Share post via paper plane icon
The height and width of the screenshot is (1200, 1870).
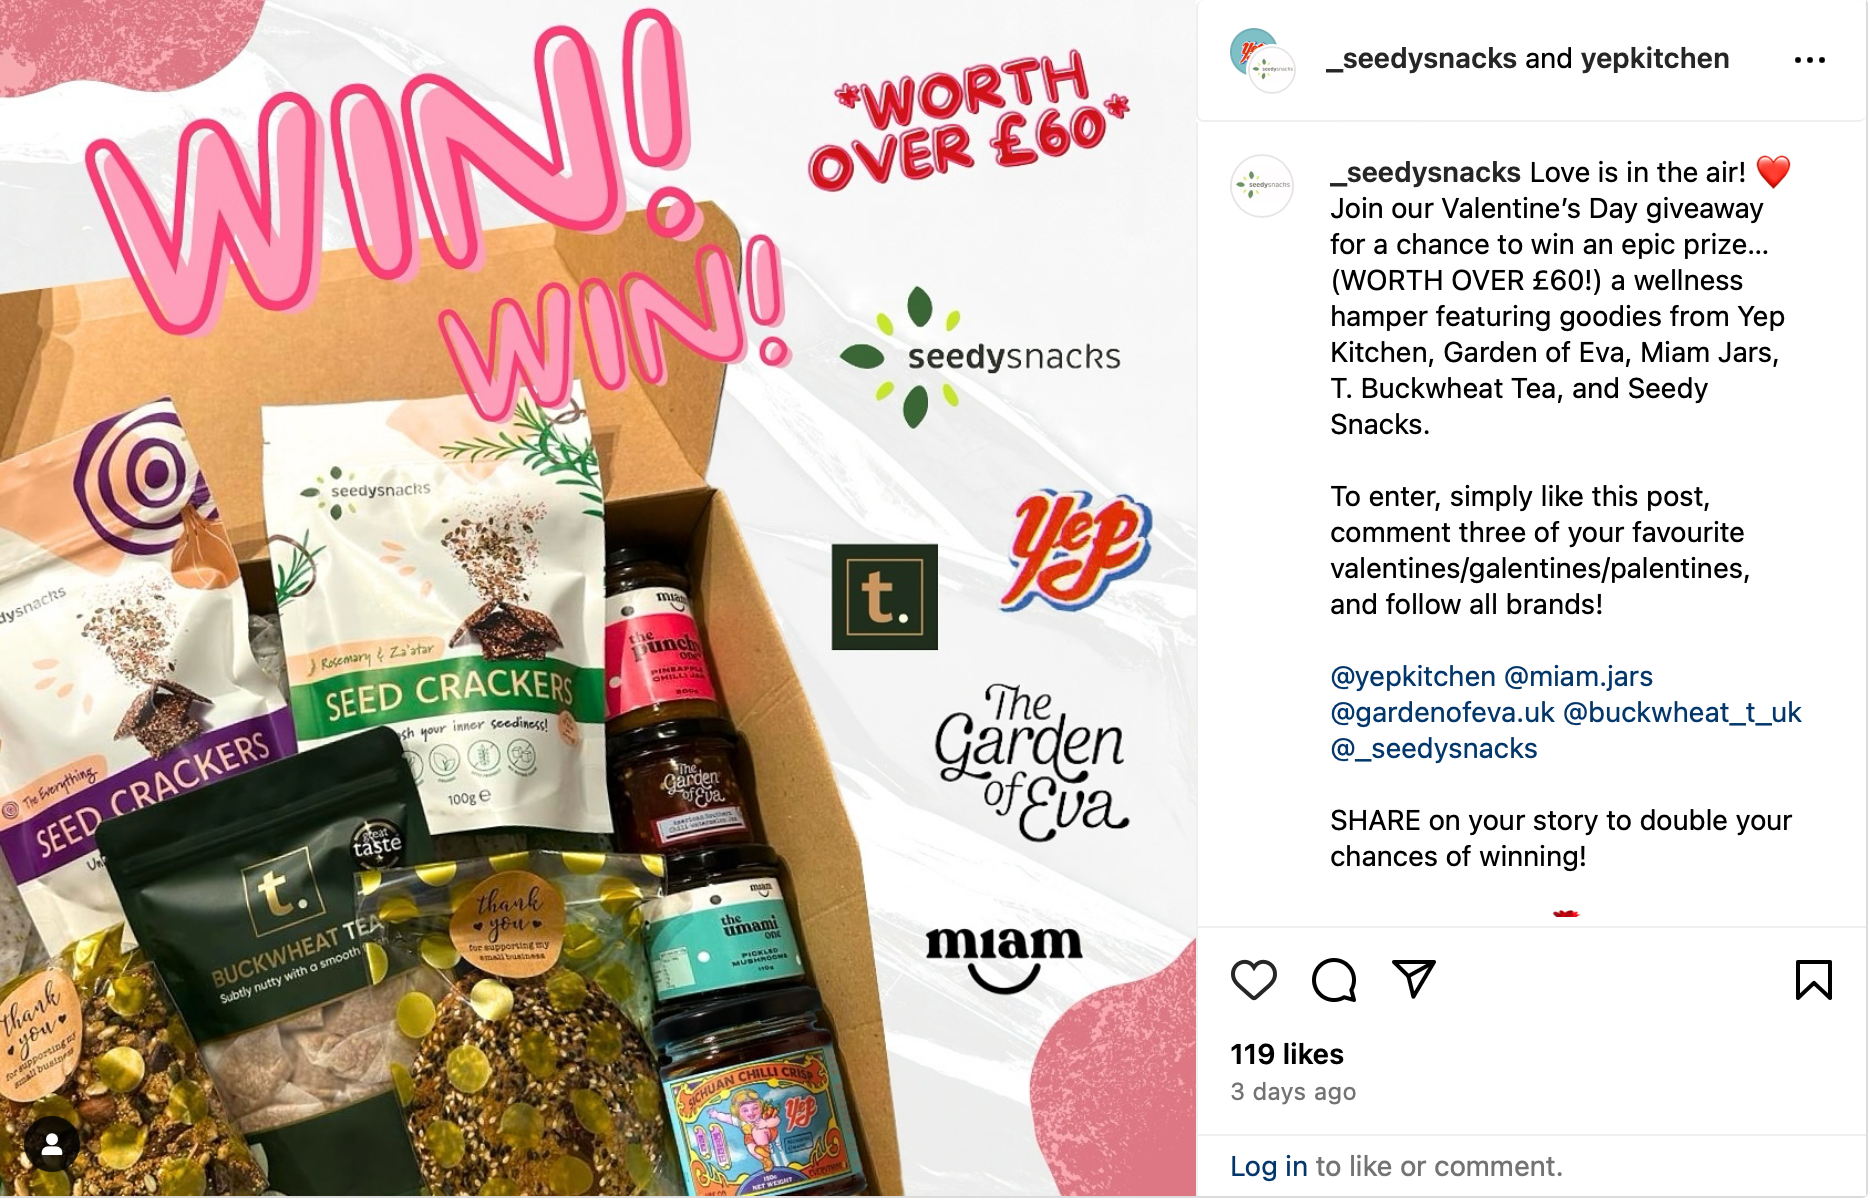click(x=1414, y=979)
